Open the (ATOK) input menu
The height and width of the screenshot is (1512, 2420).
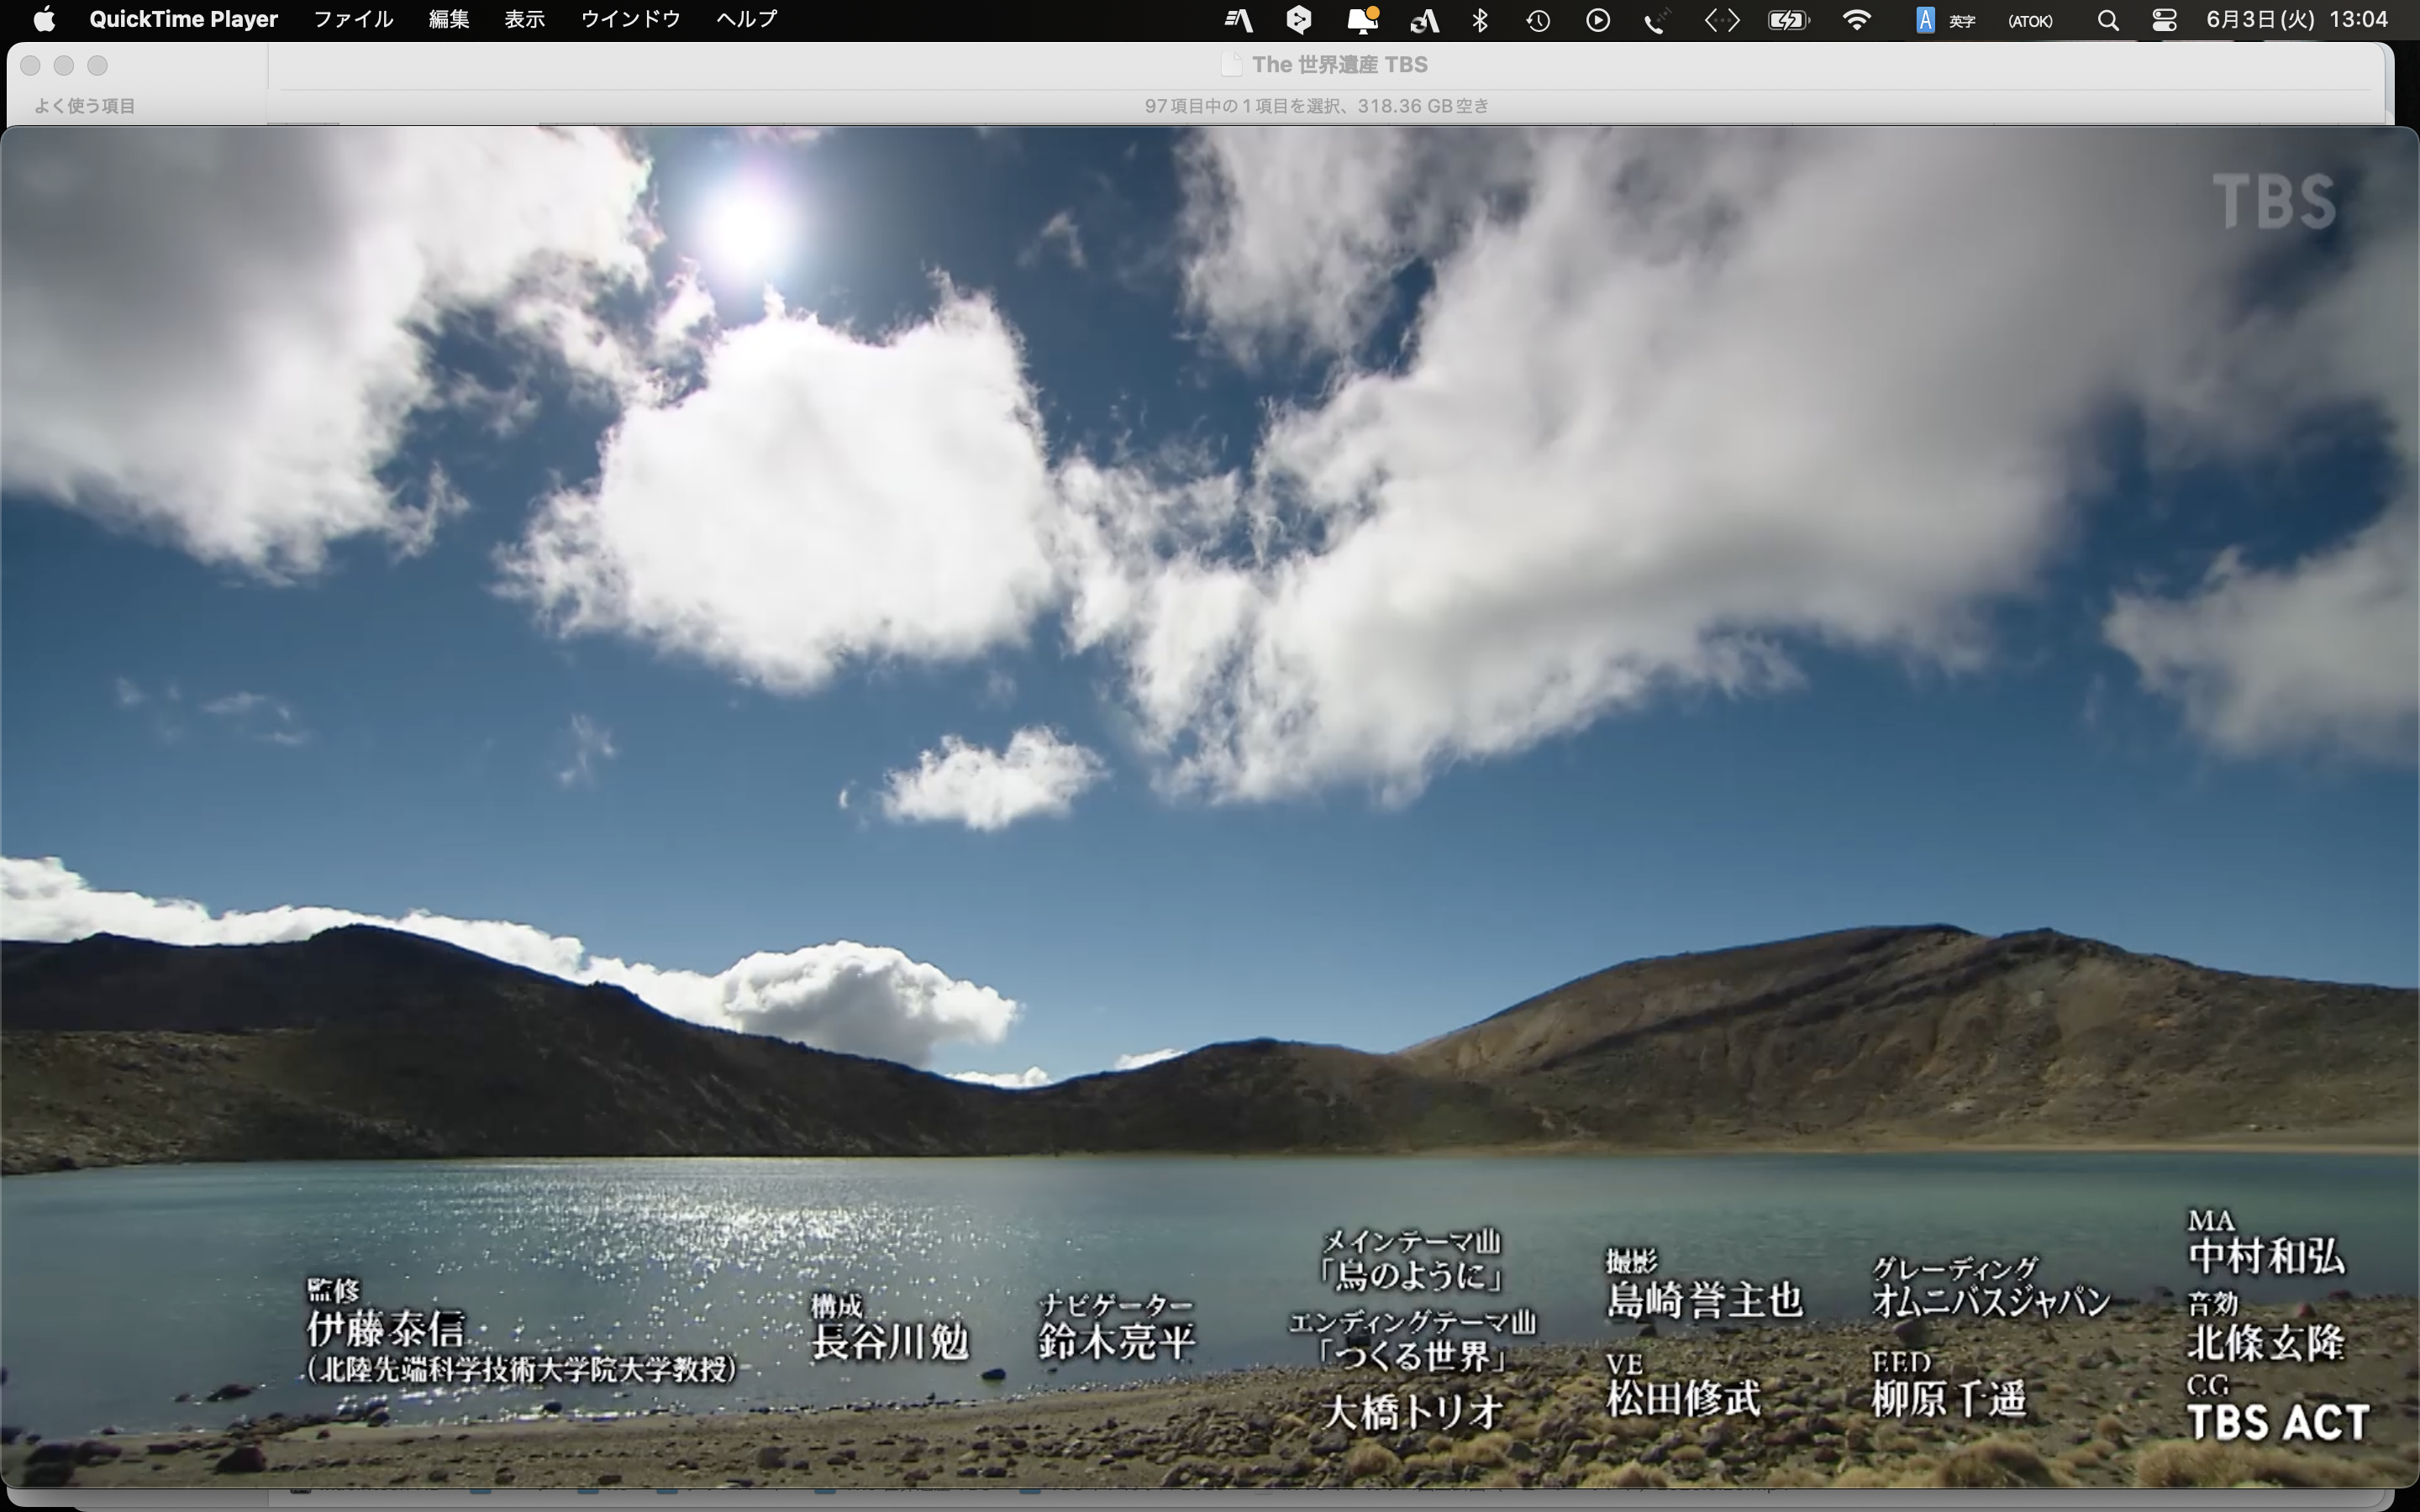2030,20
